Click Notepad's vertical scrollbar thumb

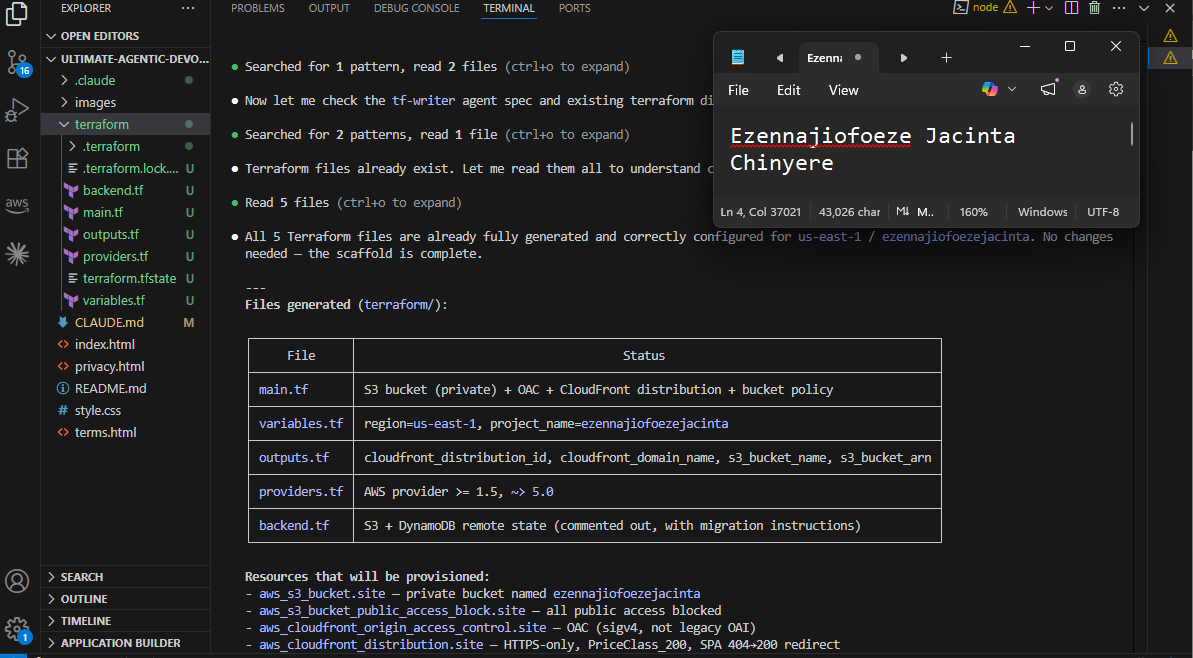pyautogui.click(x=1131, y=134)
